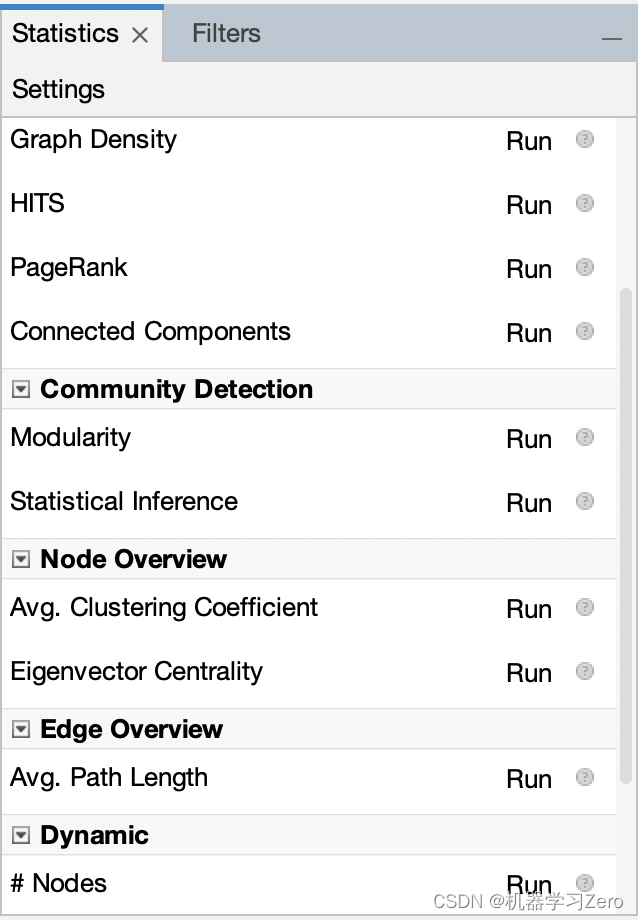Click the PageRank help question icon

coord(585,267)
